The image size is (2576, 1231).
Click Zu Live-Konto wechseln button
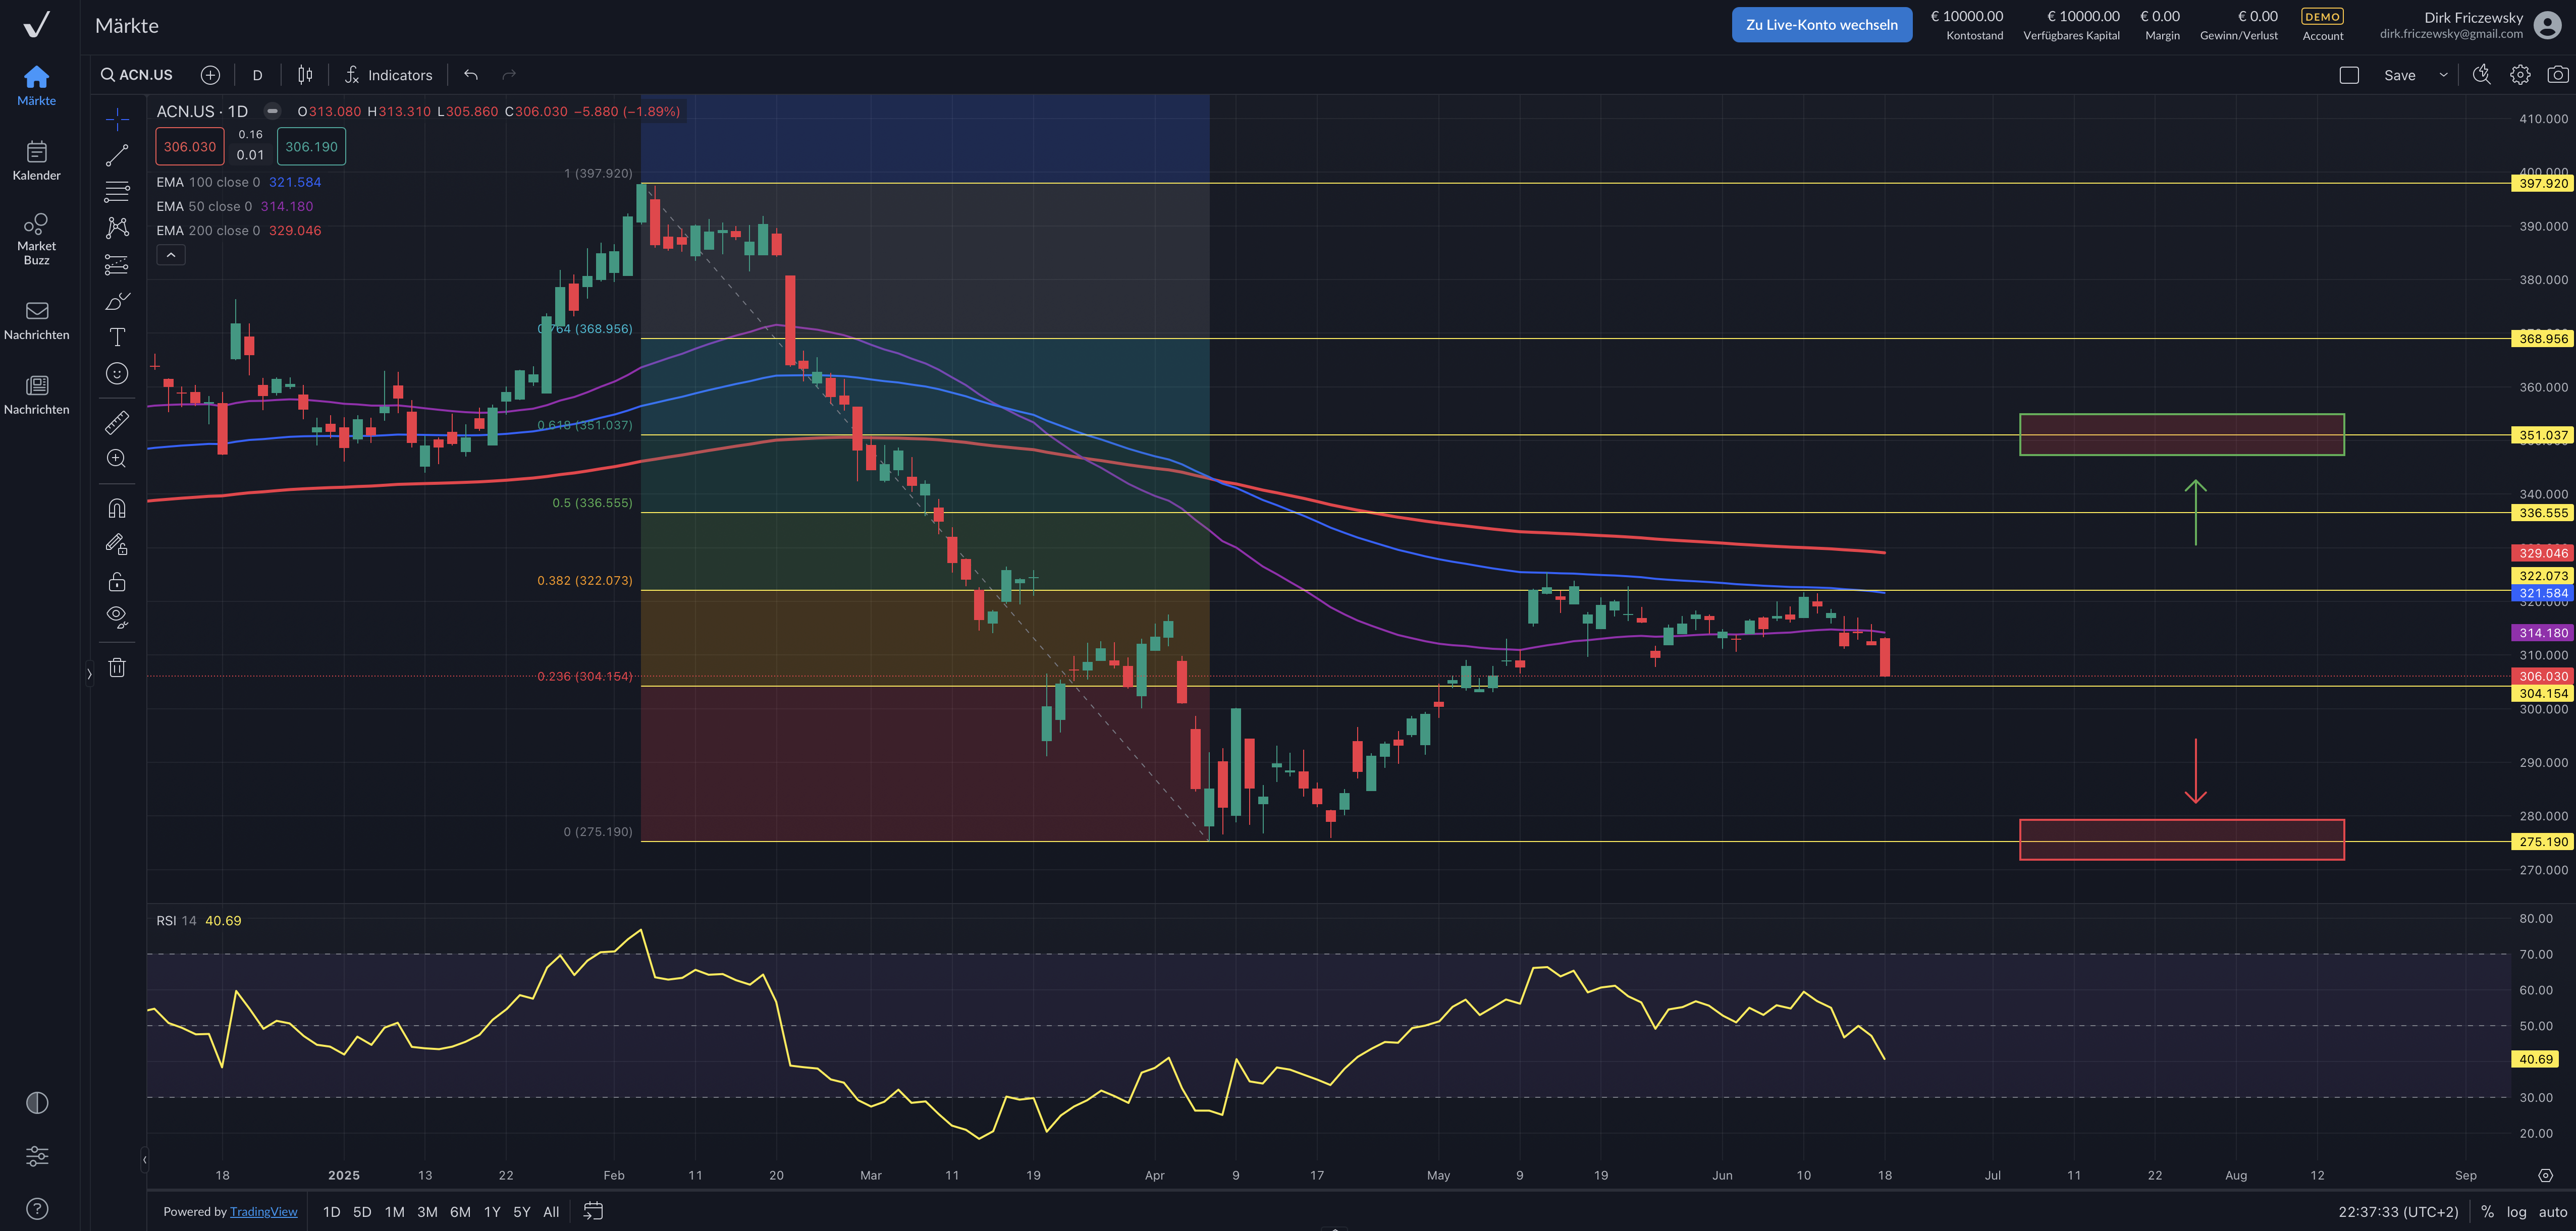tap(1821, 25)
